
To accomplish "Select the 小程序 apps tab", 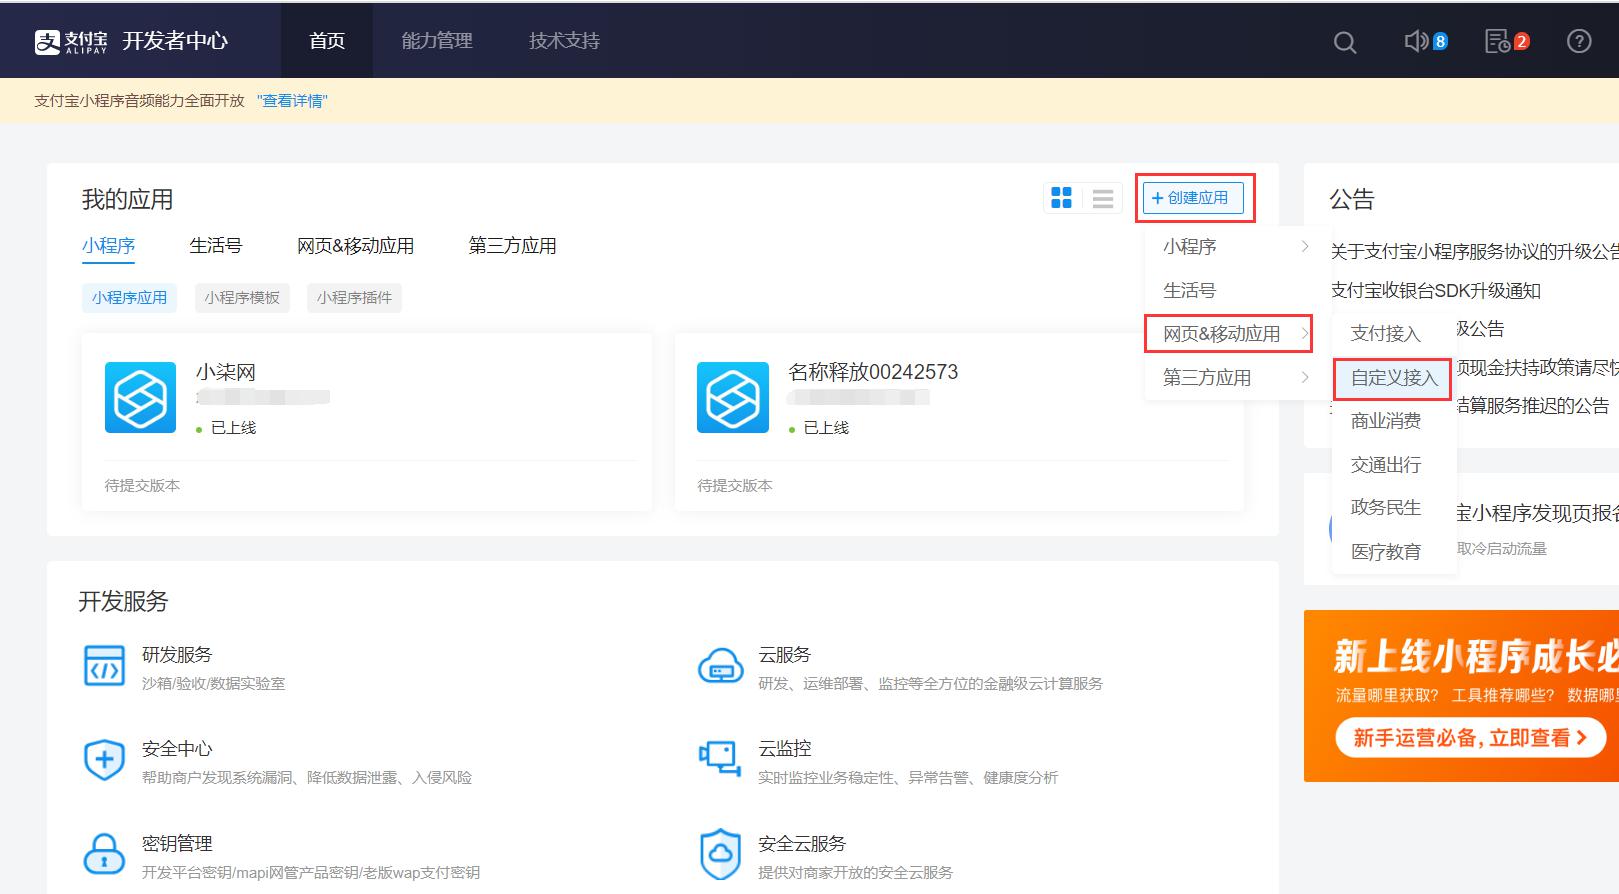I will [x=108, y=246].
